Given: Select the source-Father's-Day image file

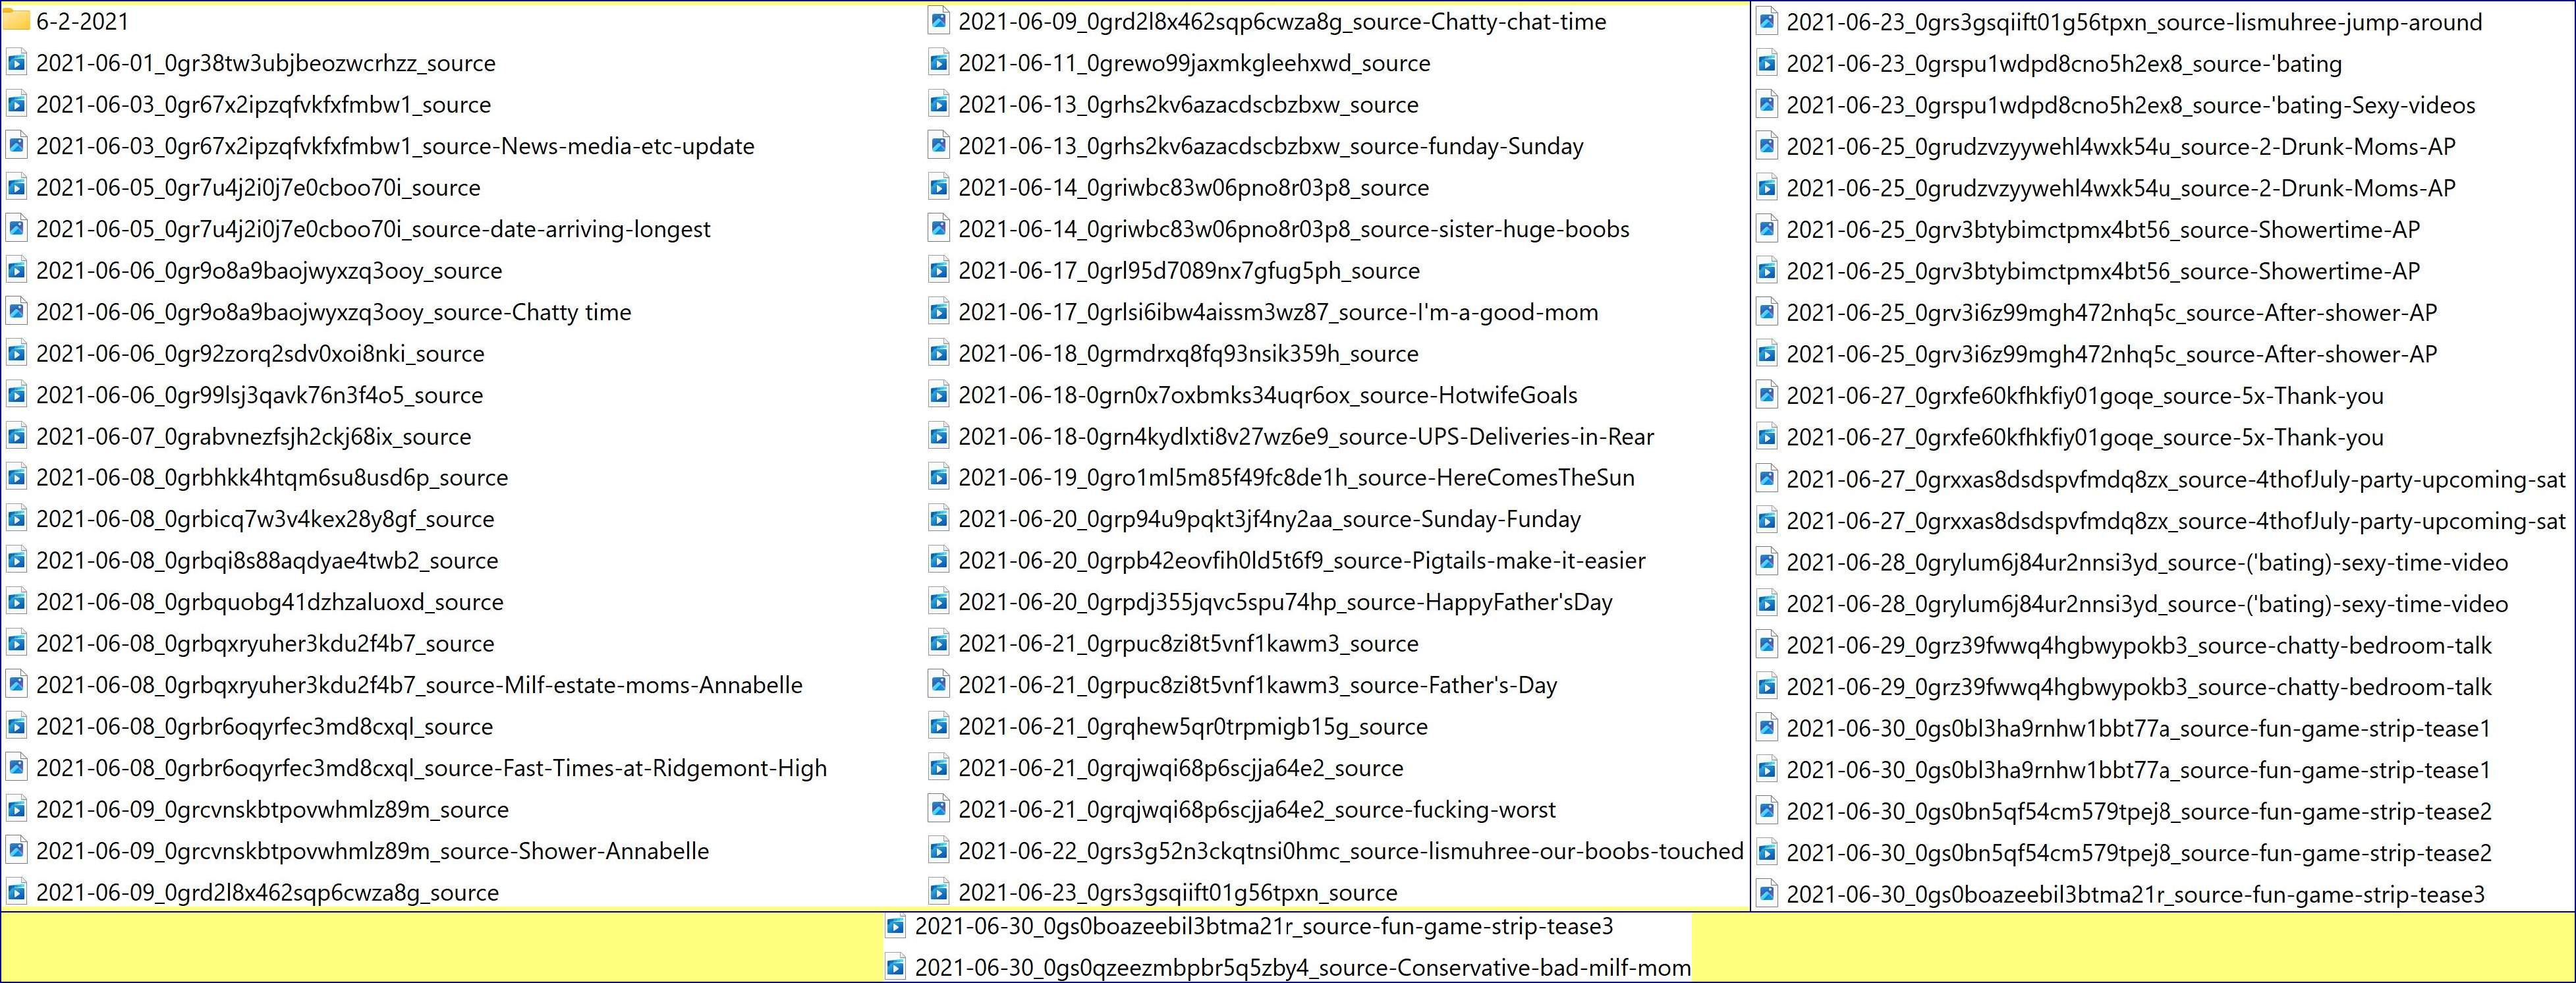Looking at the screenshot, I should click(x=1257, y=685).
